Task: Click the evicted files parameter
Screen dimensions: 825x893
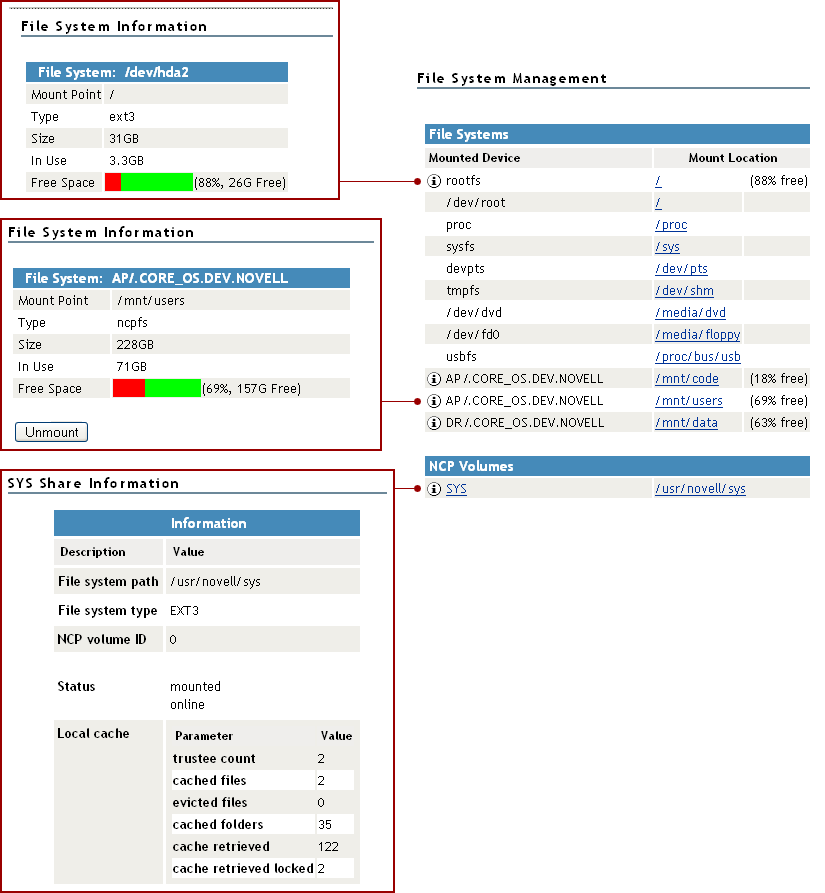Action: coord(210,803)
